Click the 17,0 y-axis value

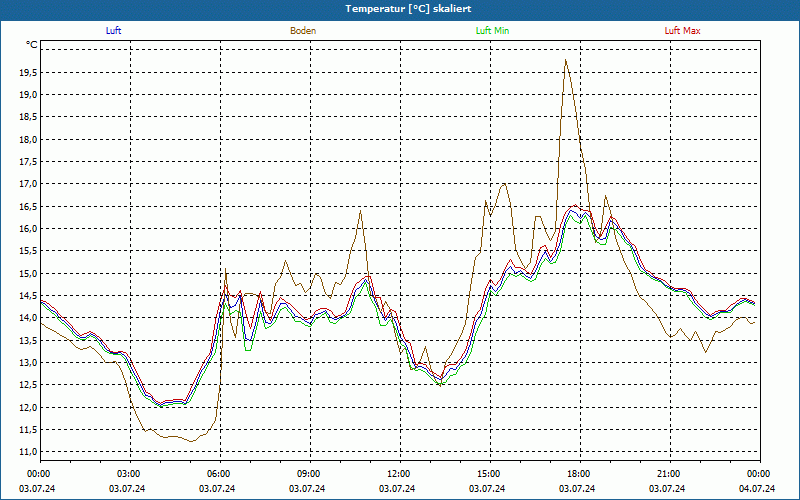click(28, 184)
